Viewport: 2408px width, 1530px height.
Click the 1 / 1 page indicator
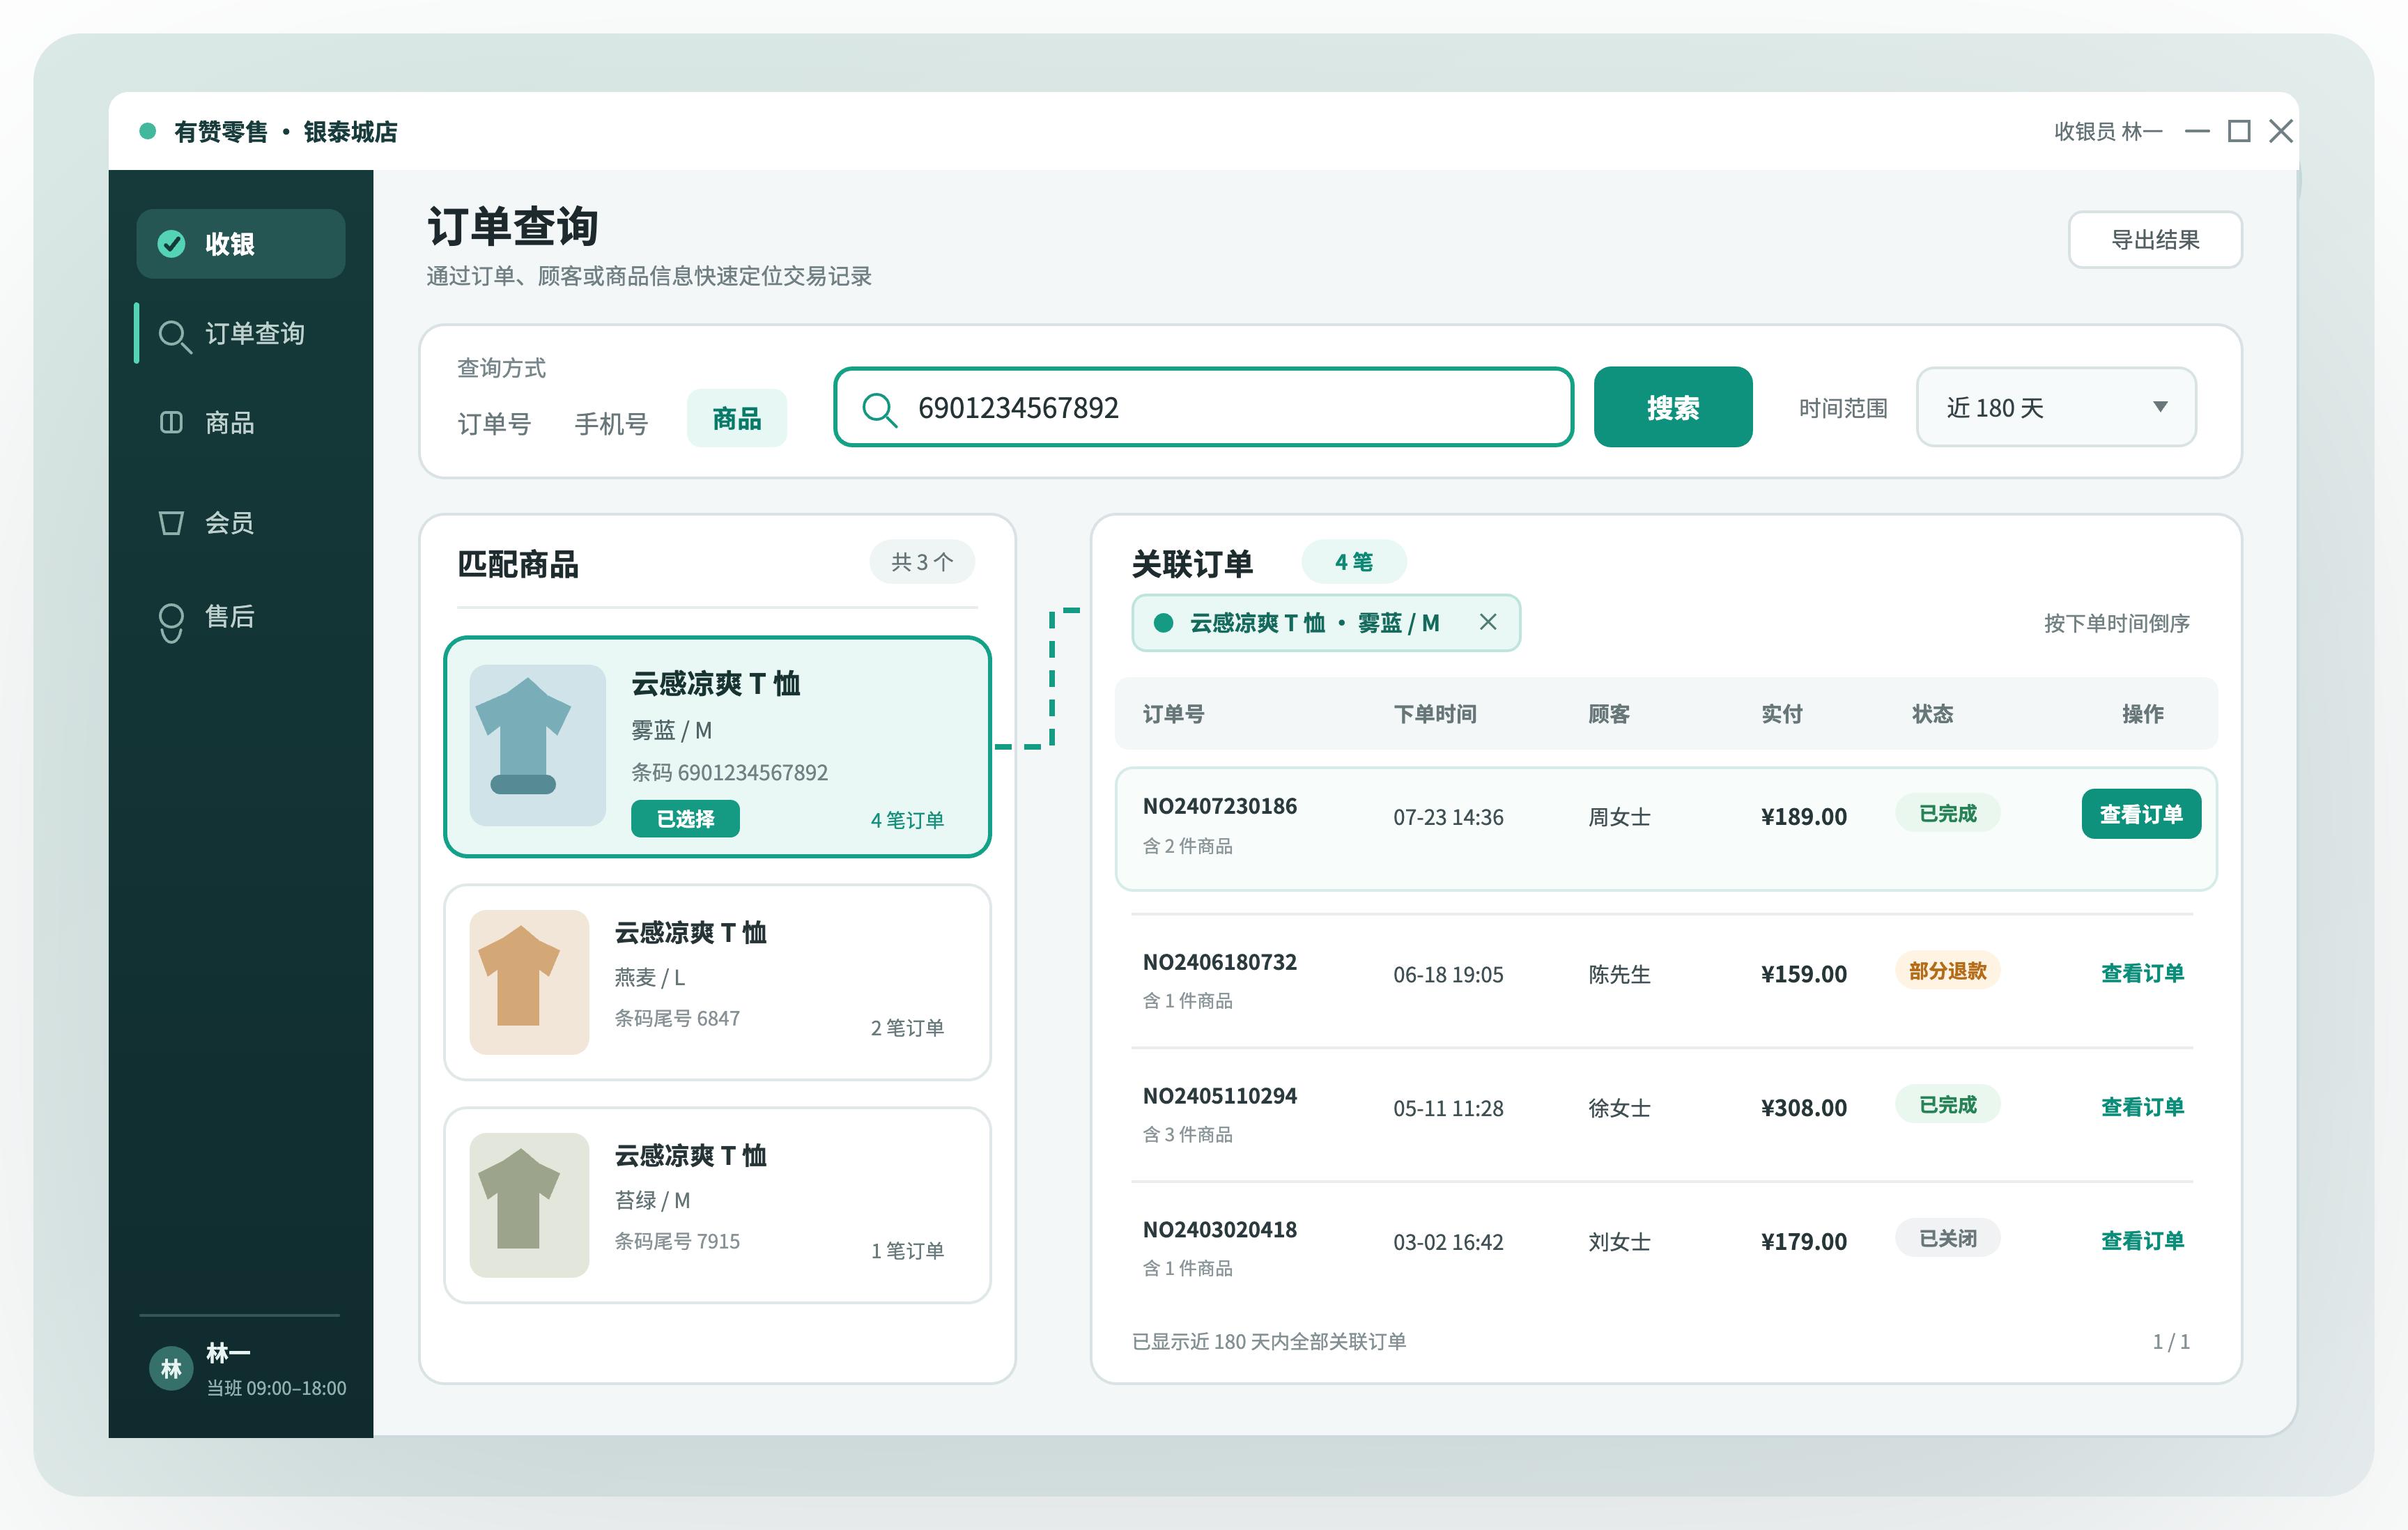tap(2171, 1342)
